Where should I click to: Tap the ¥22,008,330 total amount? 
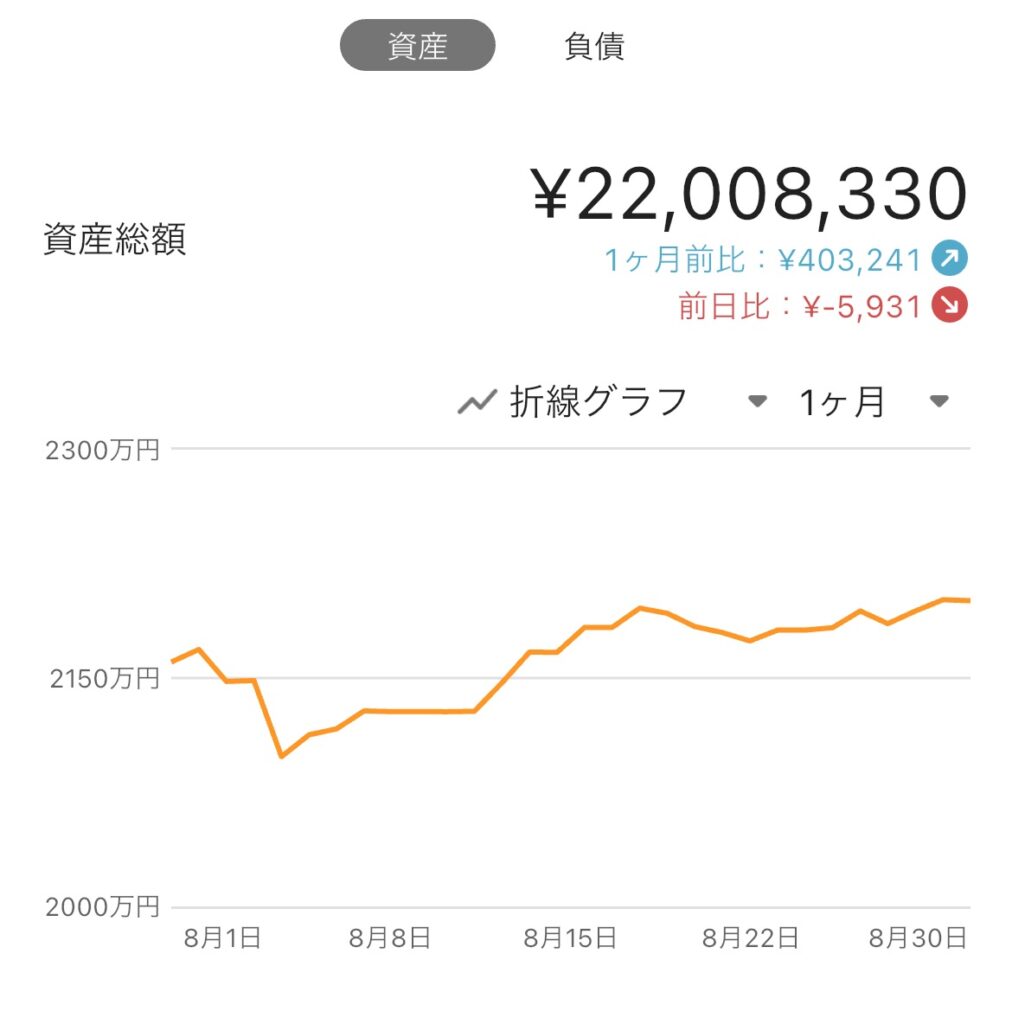point(749,195)
